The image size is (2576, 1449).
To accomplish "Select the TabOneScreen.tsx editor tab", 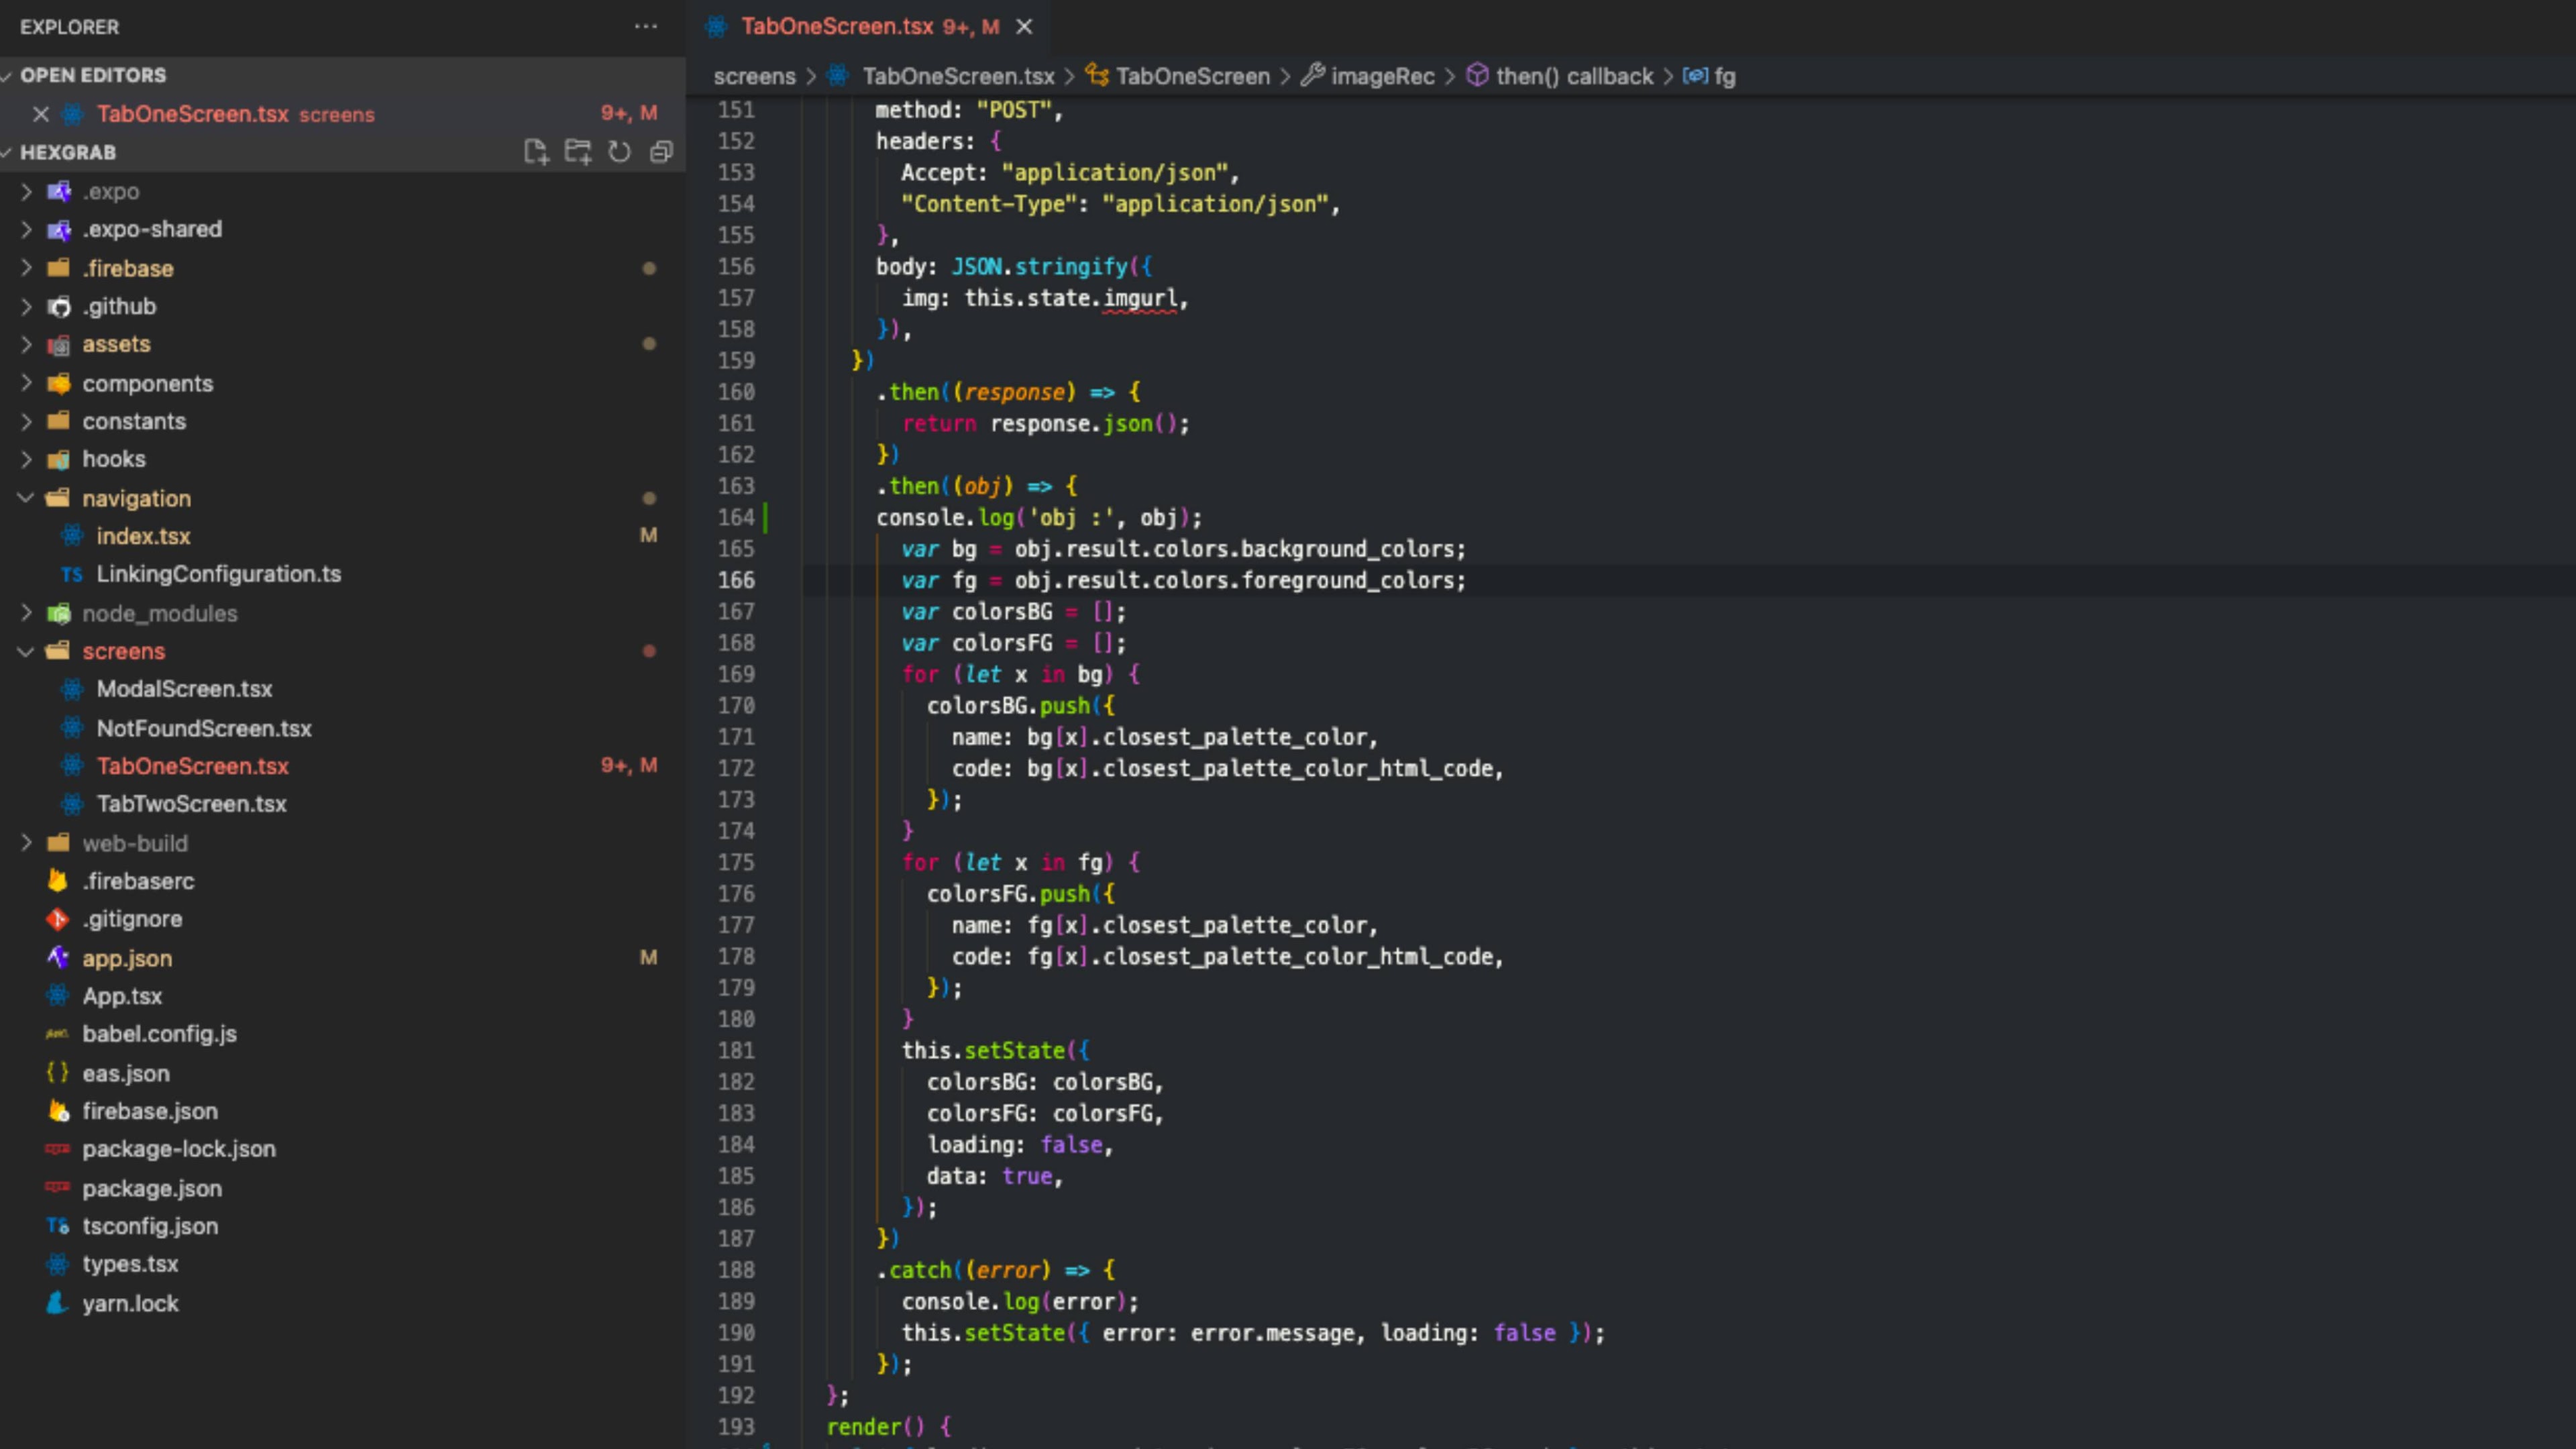I will pos(869,27).
